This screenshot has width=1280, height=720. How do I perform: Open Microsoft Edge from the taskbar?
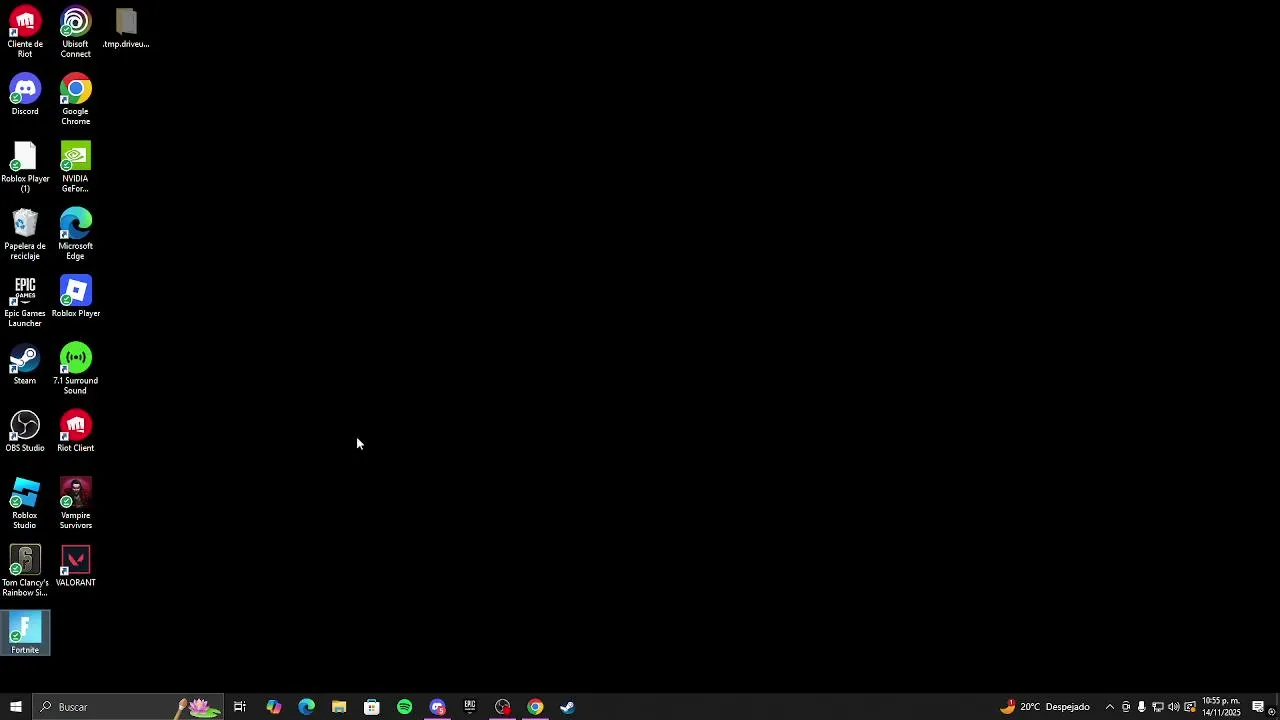point(306,707)
